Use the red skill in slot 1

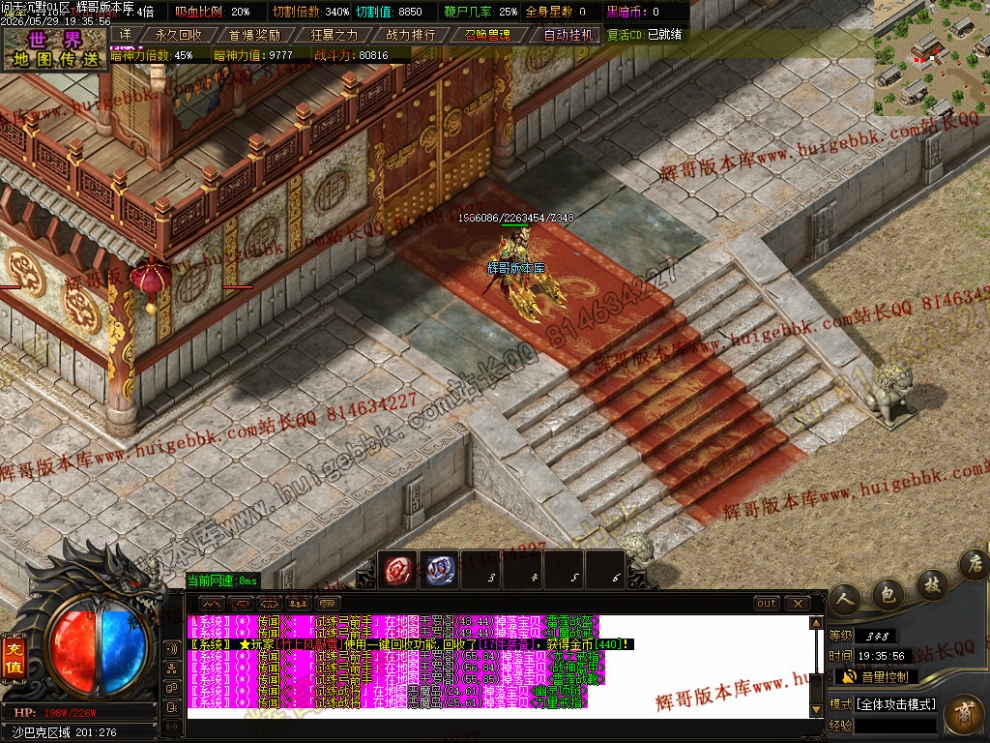tap(398, 571)
